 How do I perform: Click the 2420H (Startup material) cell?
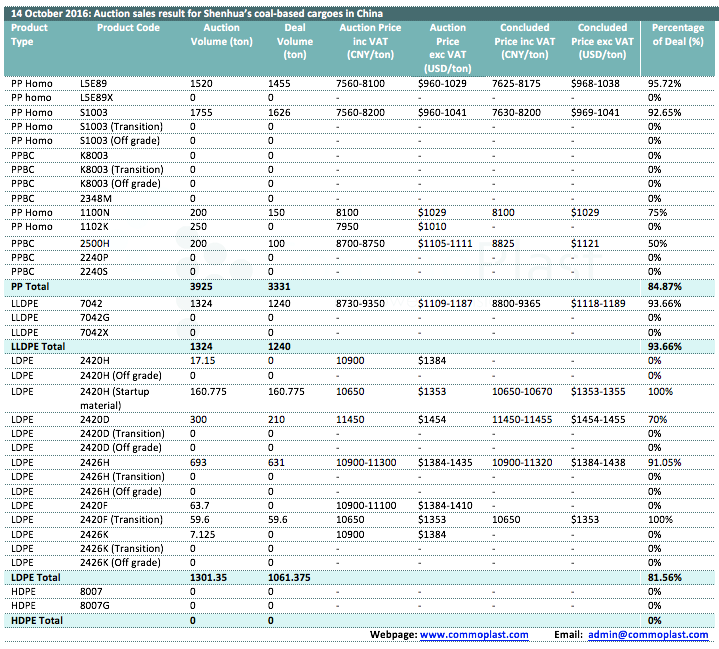pos(121,398)
